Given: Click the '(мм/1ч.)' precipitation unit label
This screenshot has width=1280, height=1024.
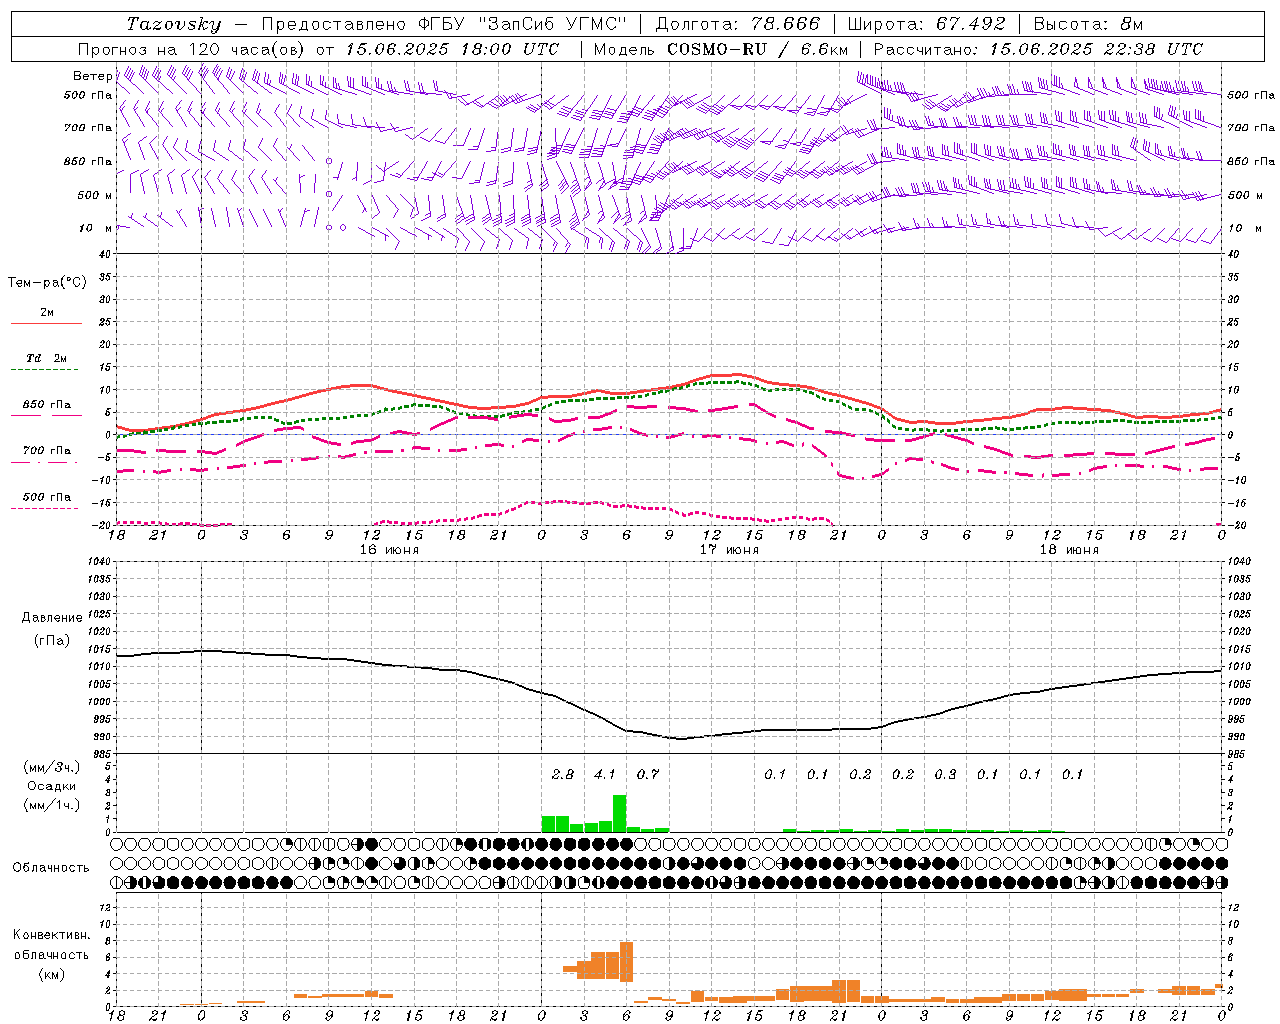Looking at the screenshot, I should coord(52,805).
